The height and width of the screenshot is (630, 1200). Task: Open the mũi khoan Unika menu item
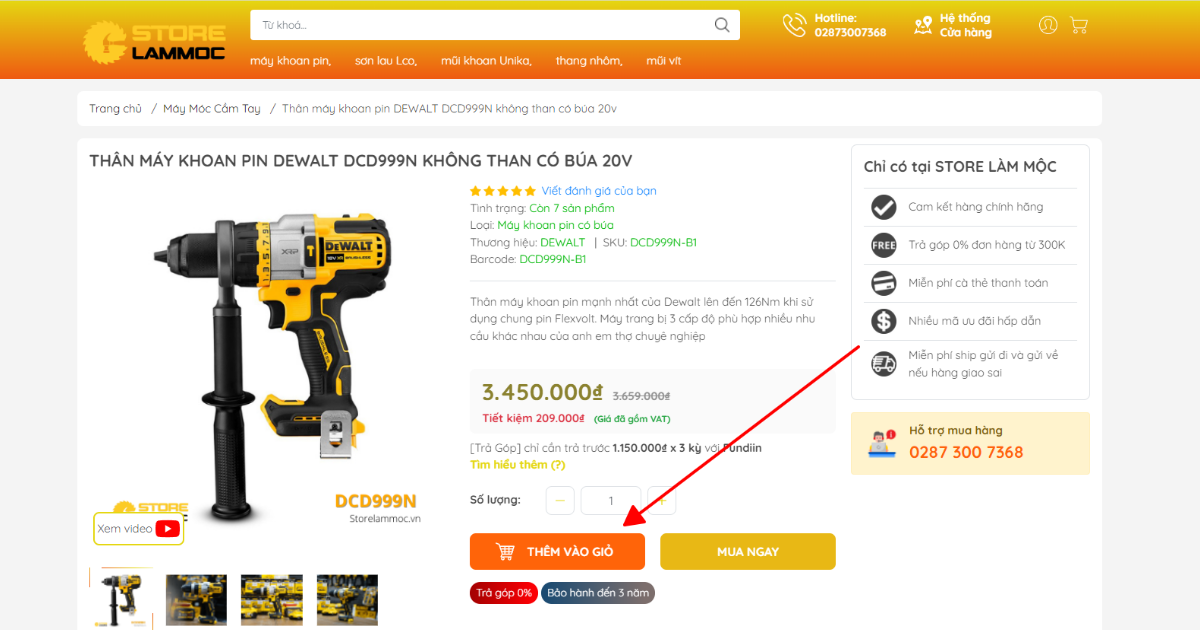[486, 61]
